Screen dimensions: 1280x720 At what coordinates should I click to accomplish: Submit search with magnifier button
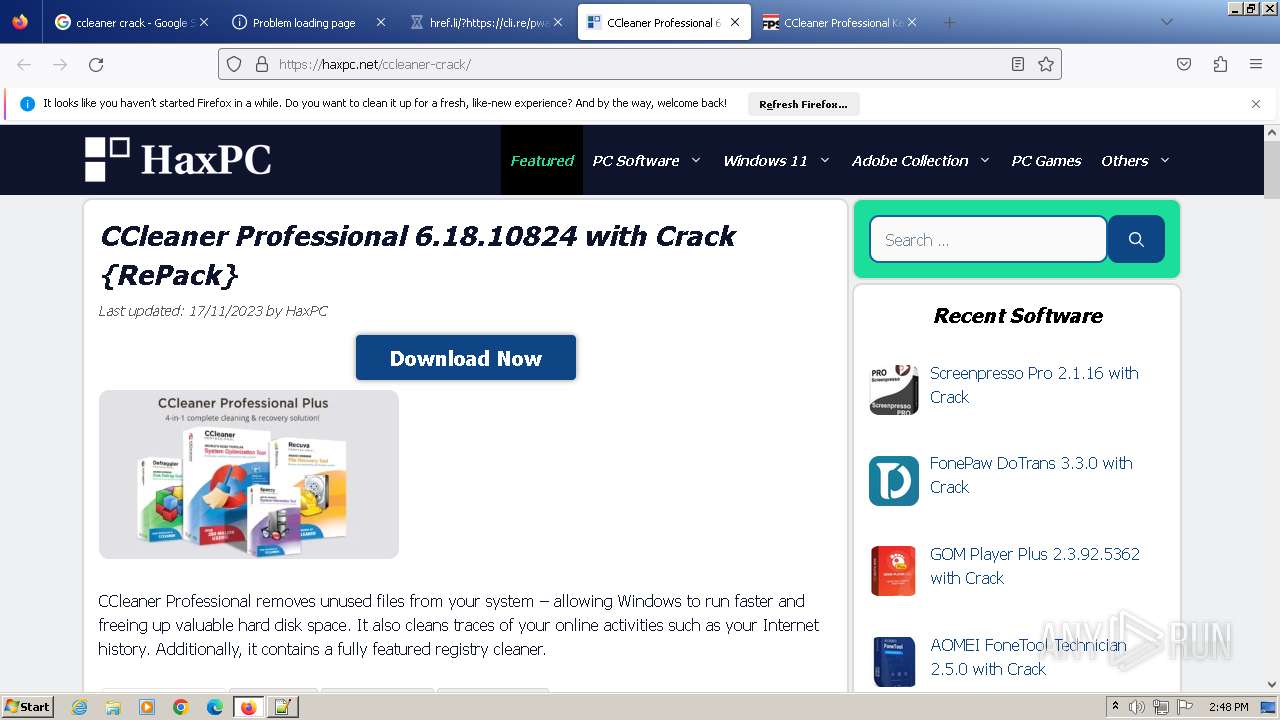1136,239
